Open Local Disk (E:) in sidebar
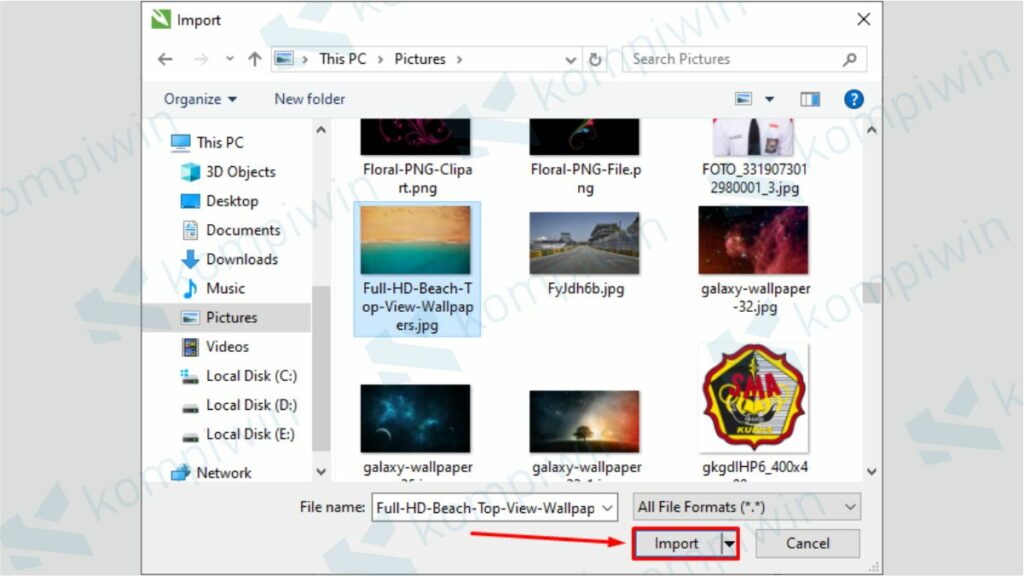 click(250, 434)
